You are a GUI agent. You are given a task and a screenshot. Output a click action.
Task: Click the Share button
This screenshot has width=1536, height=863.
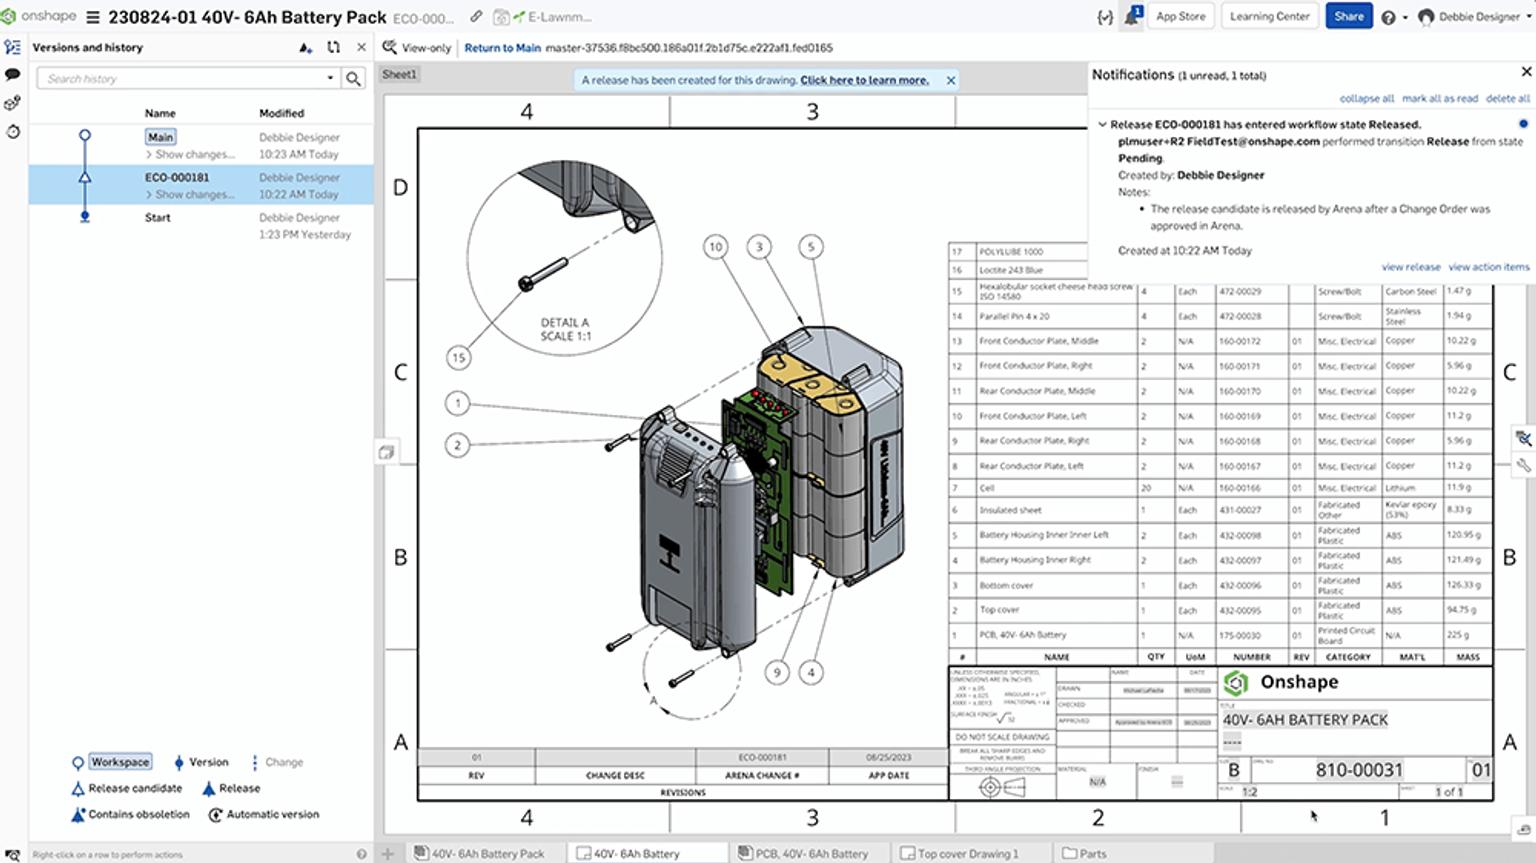pyautogui.click(x=1348, y=16)
